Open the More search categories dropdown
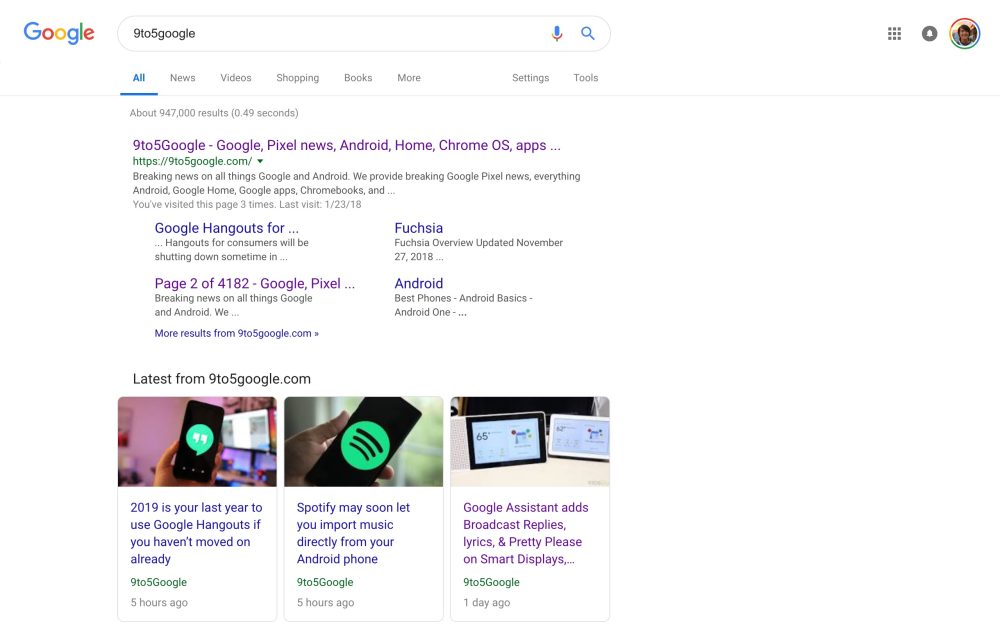This screenshot has height=625, width=1000. coord(408,77)
